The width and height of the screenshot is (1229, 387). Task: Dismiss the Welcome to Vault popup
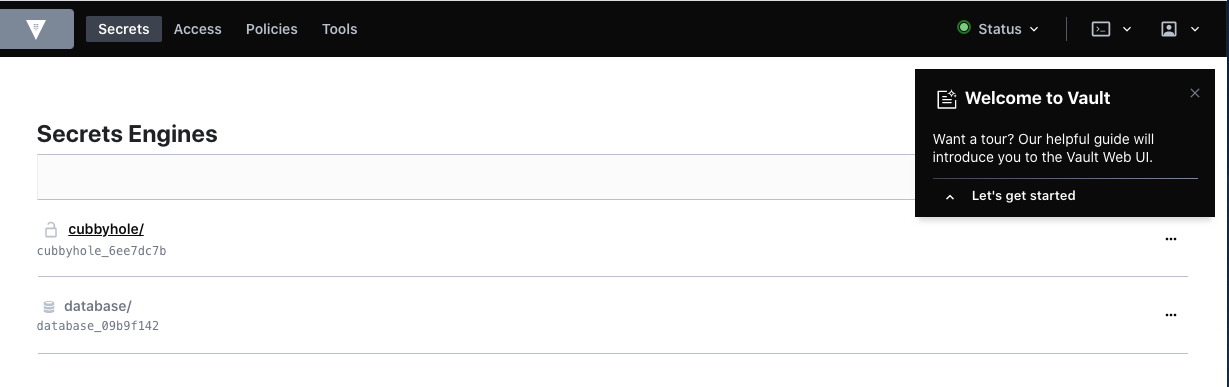coord(1195,93)
